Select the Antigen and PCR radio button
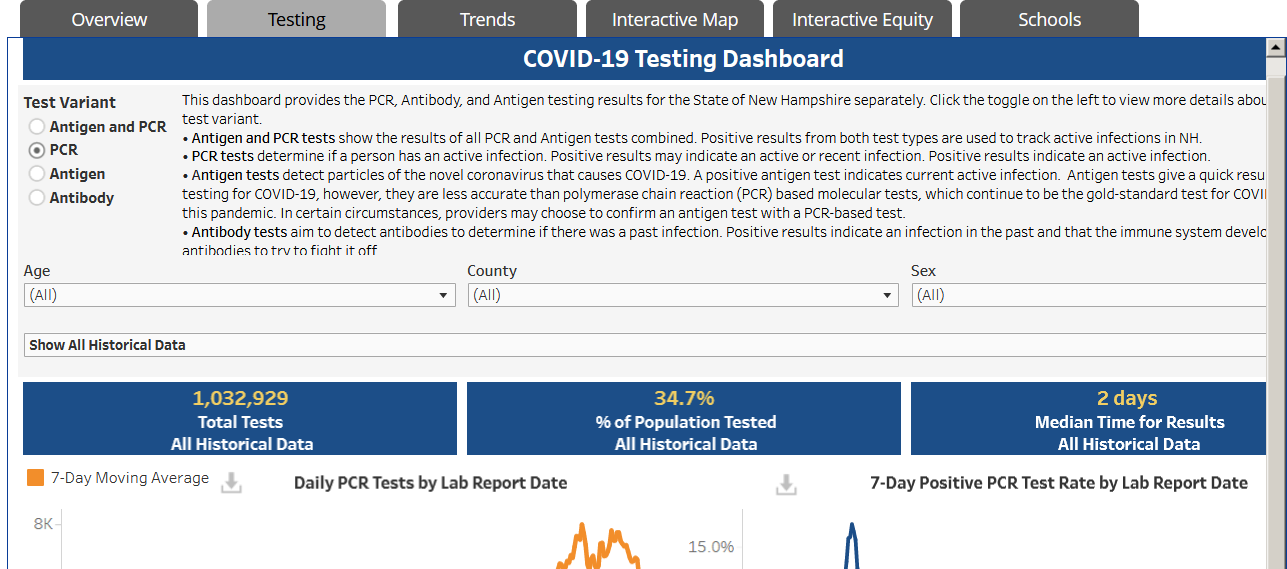The image size is (1287, 569). [x=37, y=127]
